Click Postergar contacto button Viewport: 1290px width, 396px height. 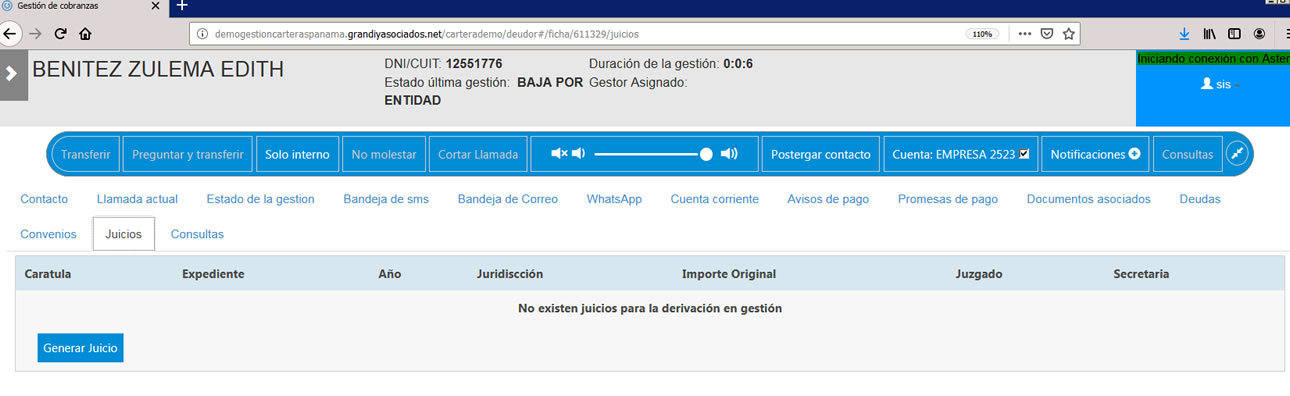point(821,155)
